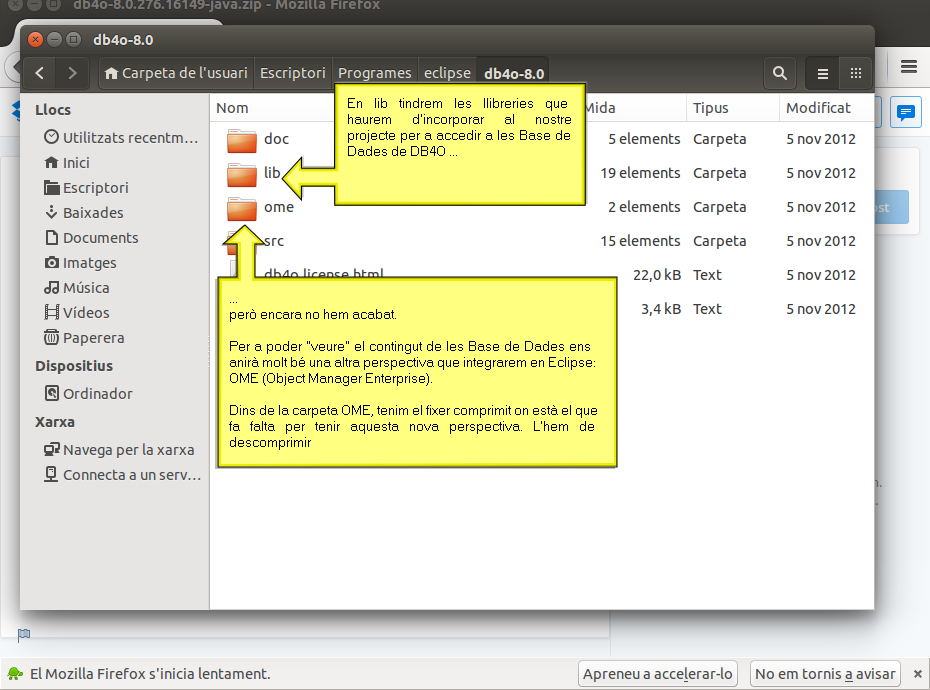The width and height of the screenshot is (930, 690).
Task: Select Navega per la xarxa
Action: tap(119, 450)
